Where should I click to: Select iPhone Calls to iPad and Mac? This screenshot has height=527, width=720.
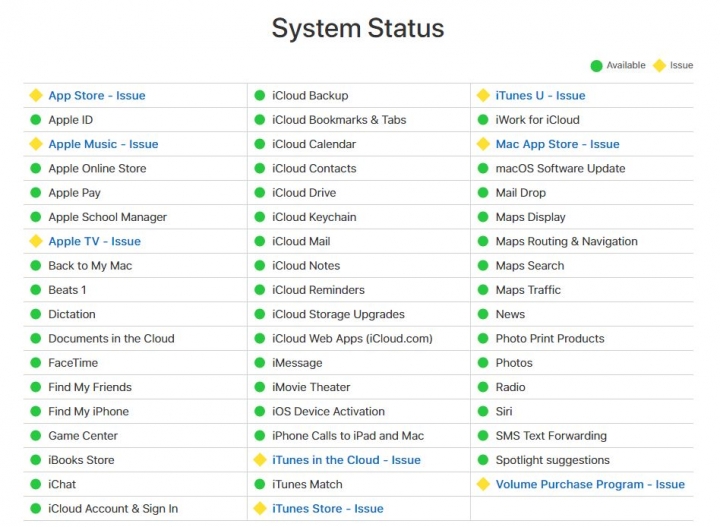[348, 436]
